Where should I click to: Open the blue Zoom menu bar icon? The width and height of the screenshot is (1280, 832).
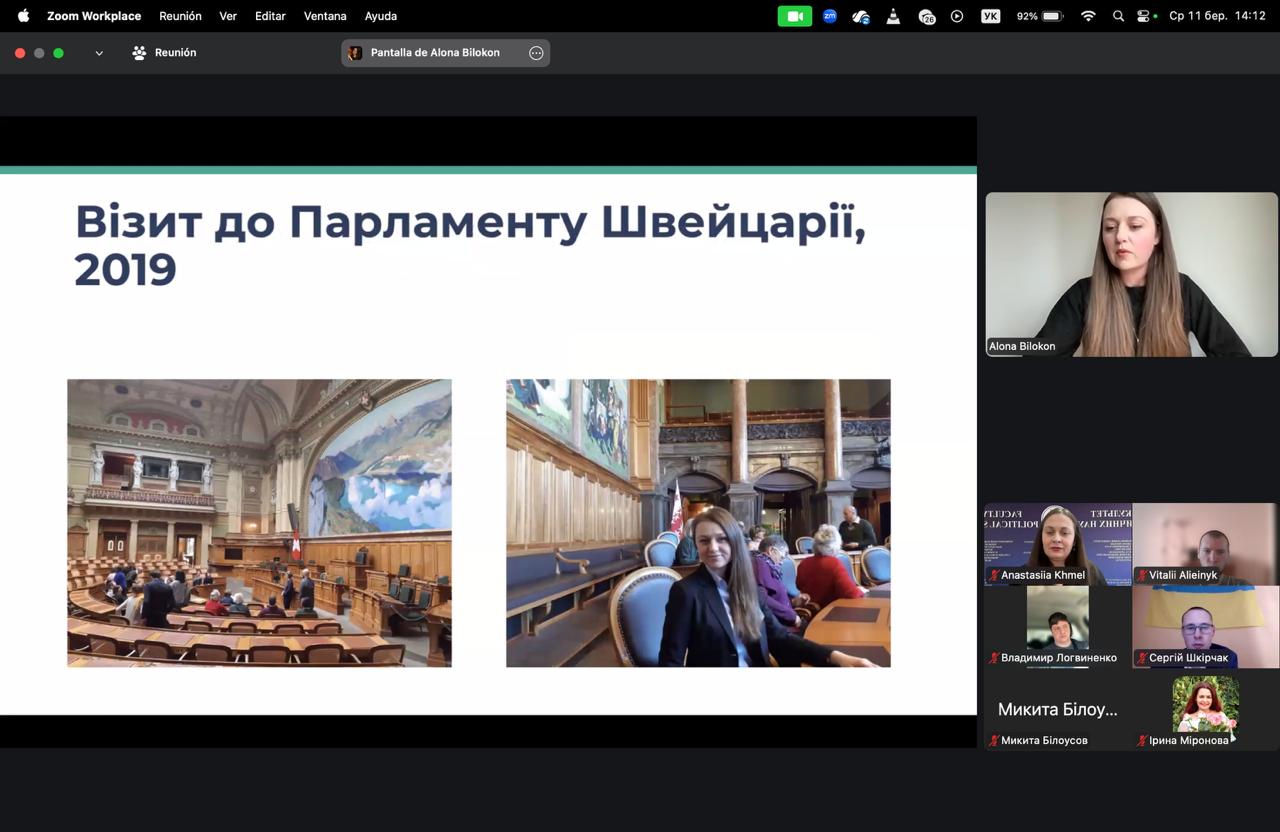(829, 16)
